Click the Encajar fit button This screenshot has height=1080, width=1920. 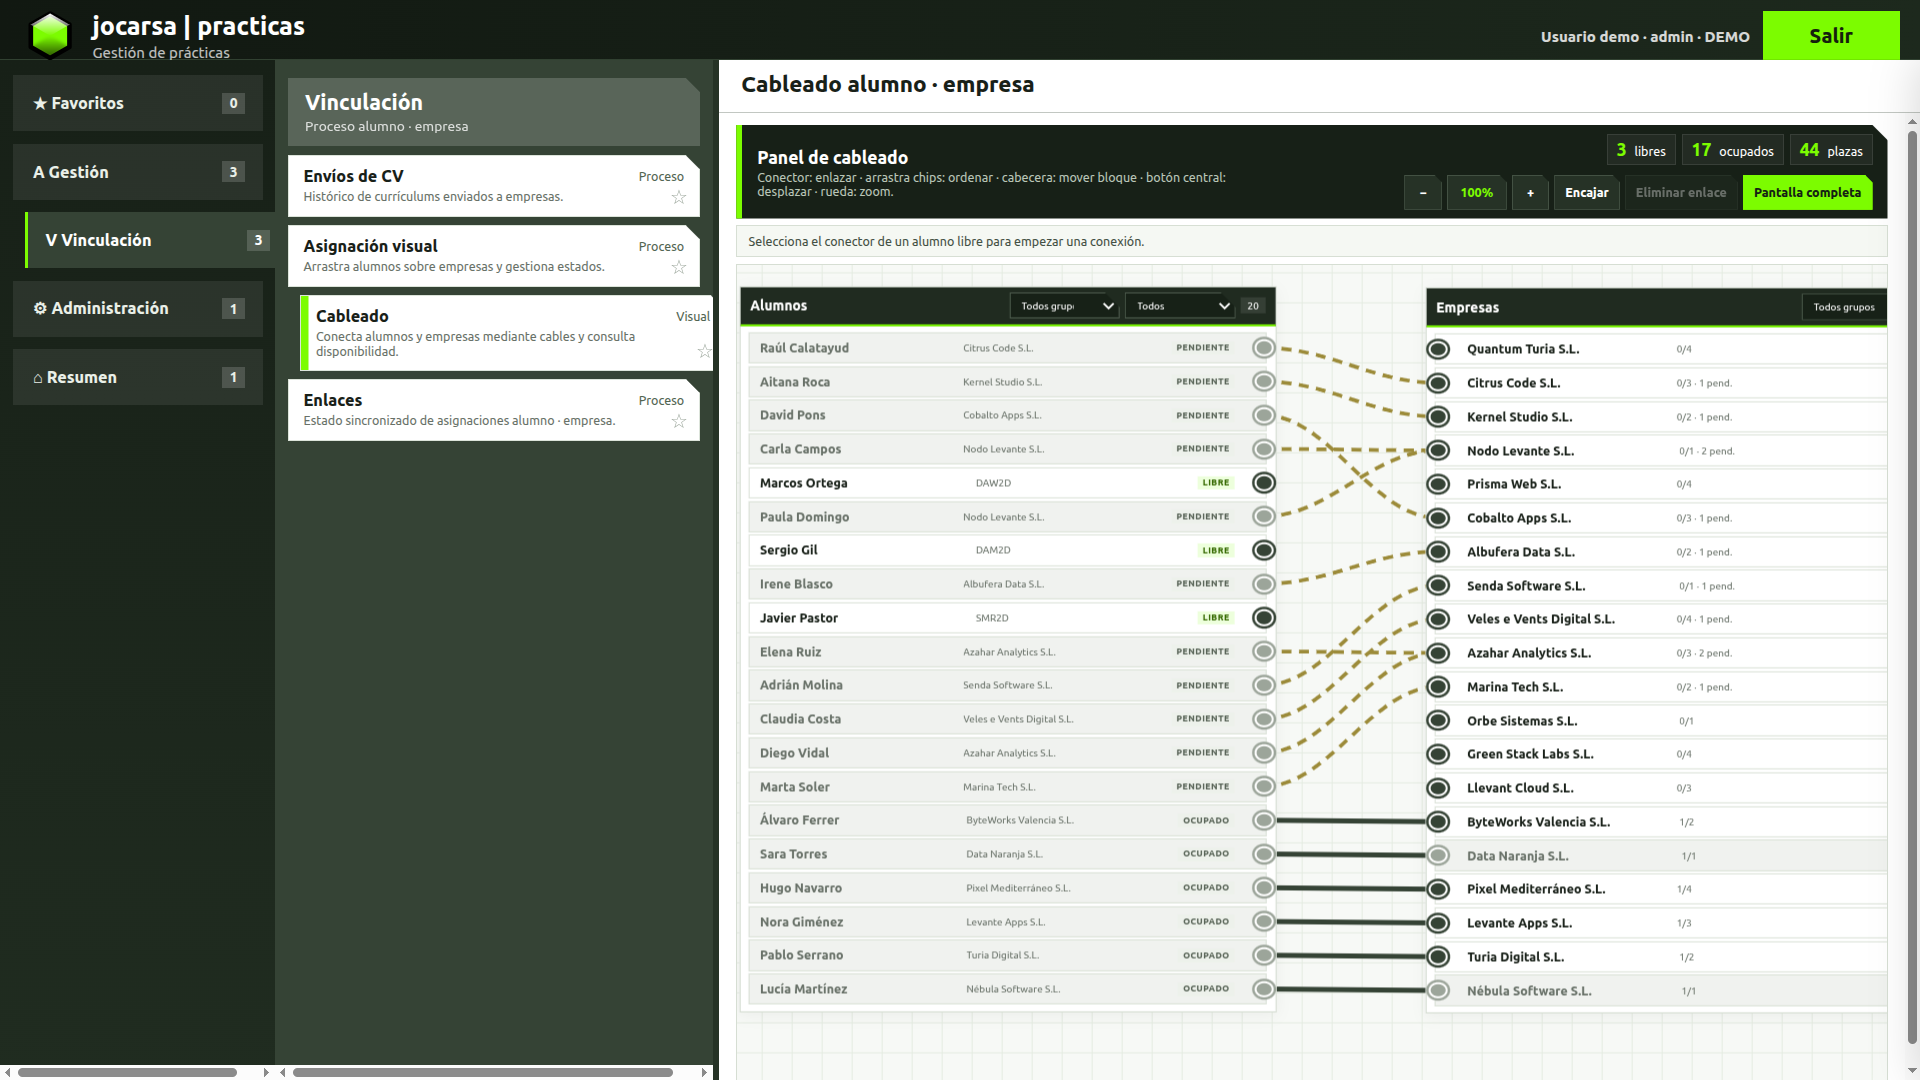tap(1586, 193)
